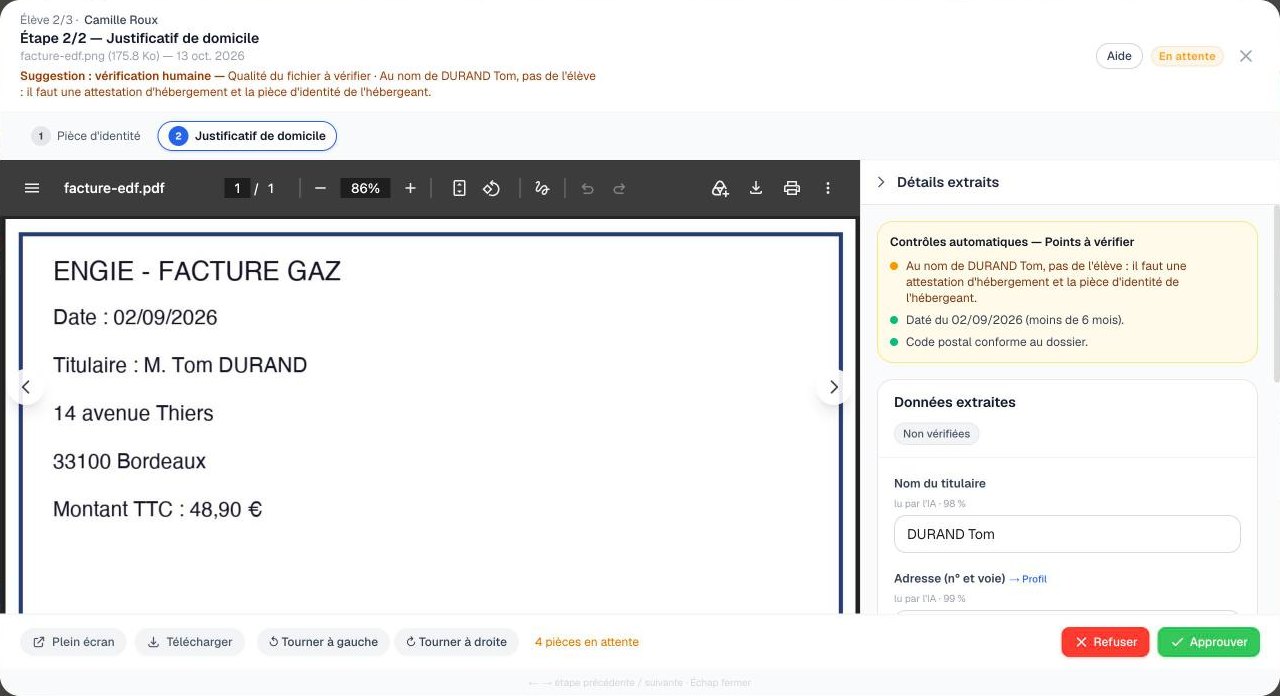Viewport: 1280px width, 696px height.
Task: Click the 86% zoom level field
Action: pos(365,188)
